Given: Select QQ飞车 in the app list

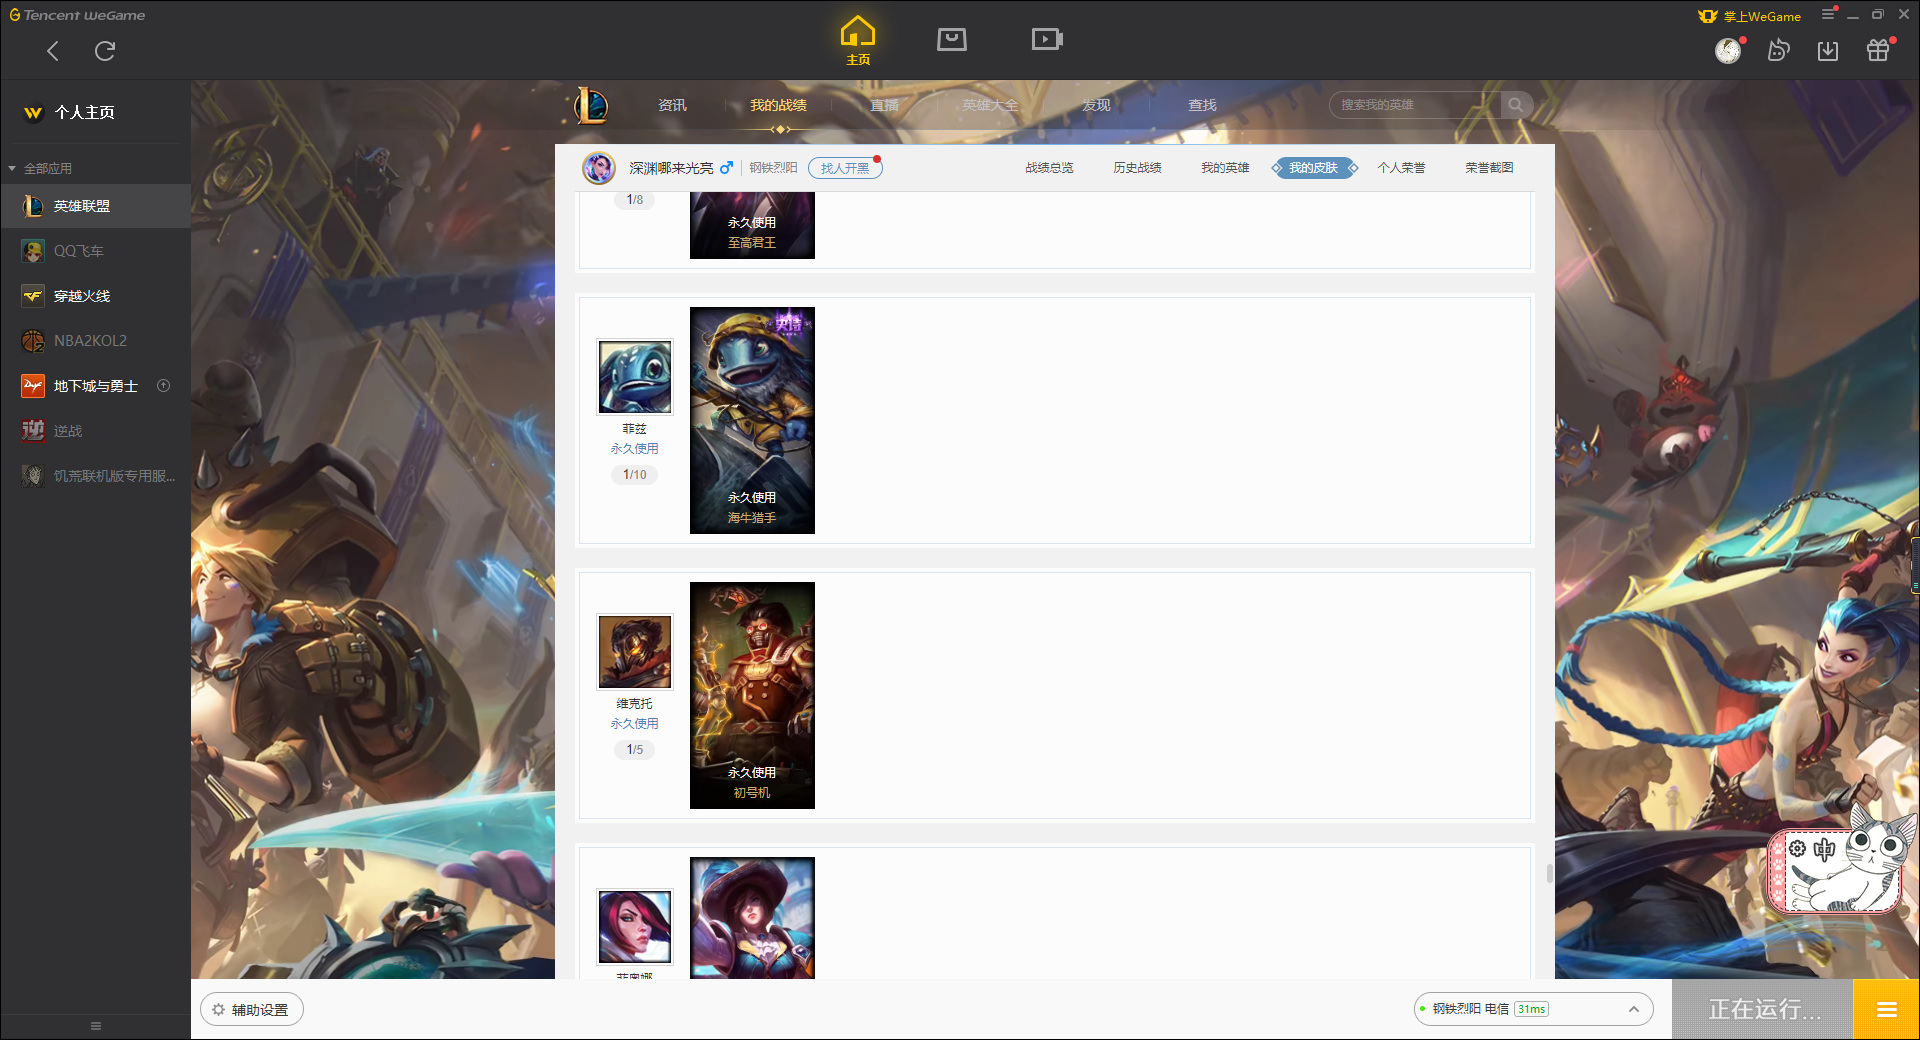Looking at the screenshot, I should [x=95, y=251].
